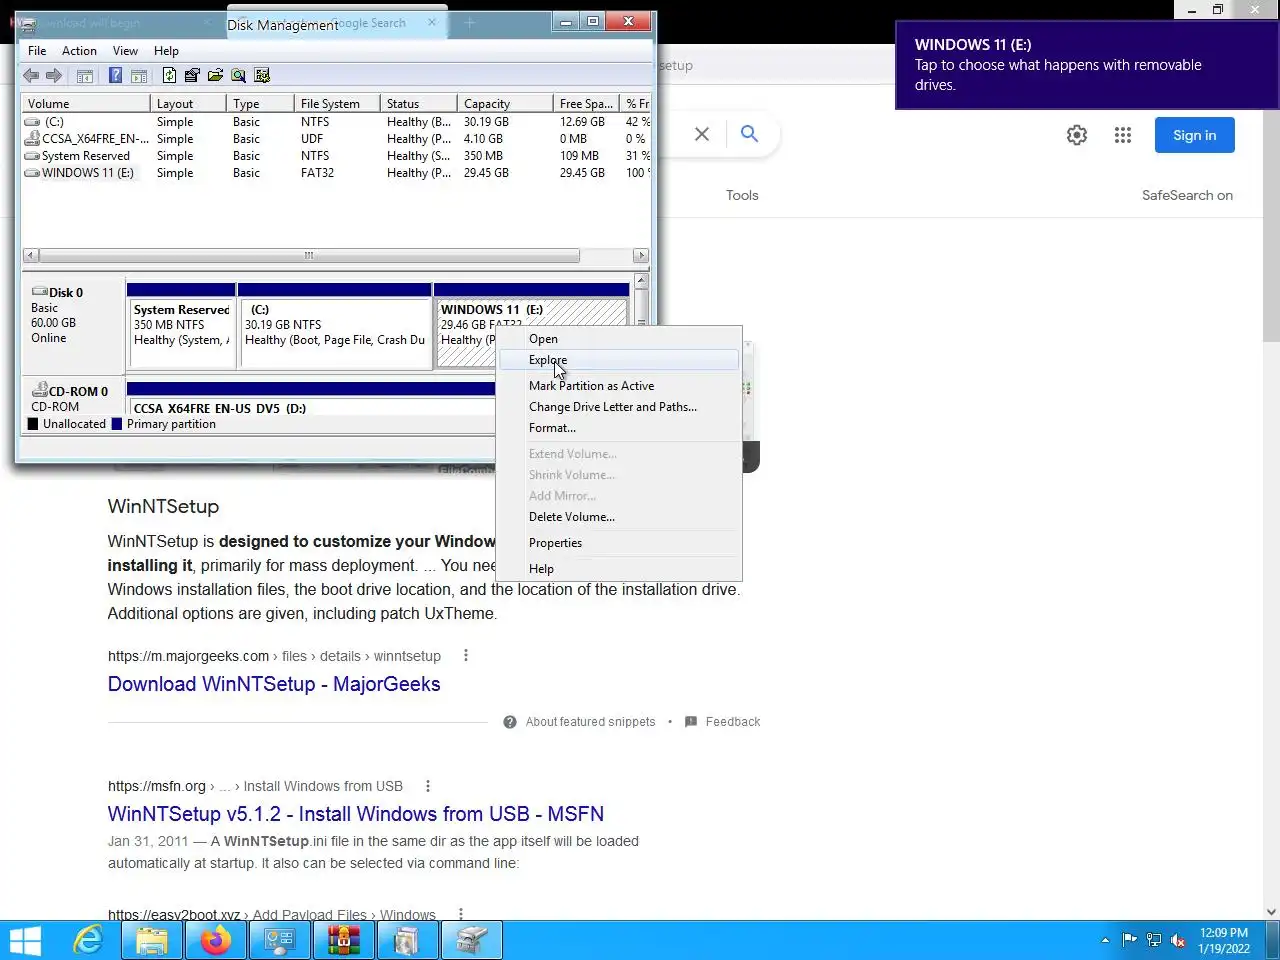Show hidden tray icons arrow
This screenshot has height=960, width=1280.
tap(1105, 940)
